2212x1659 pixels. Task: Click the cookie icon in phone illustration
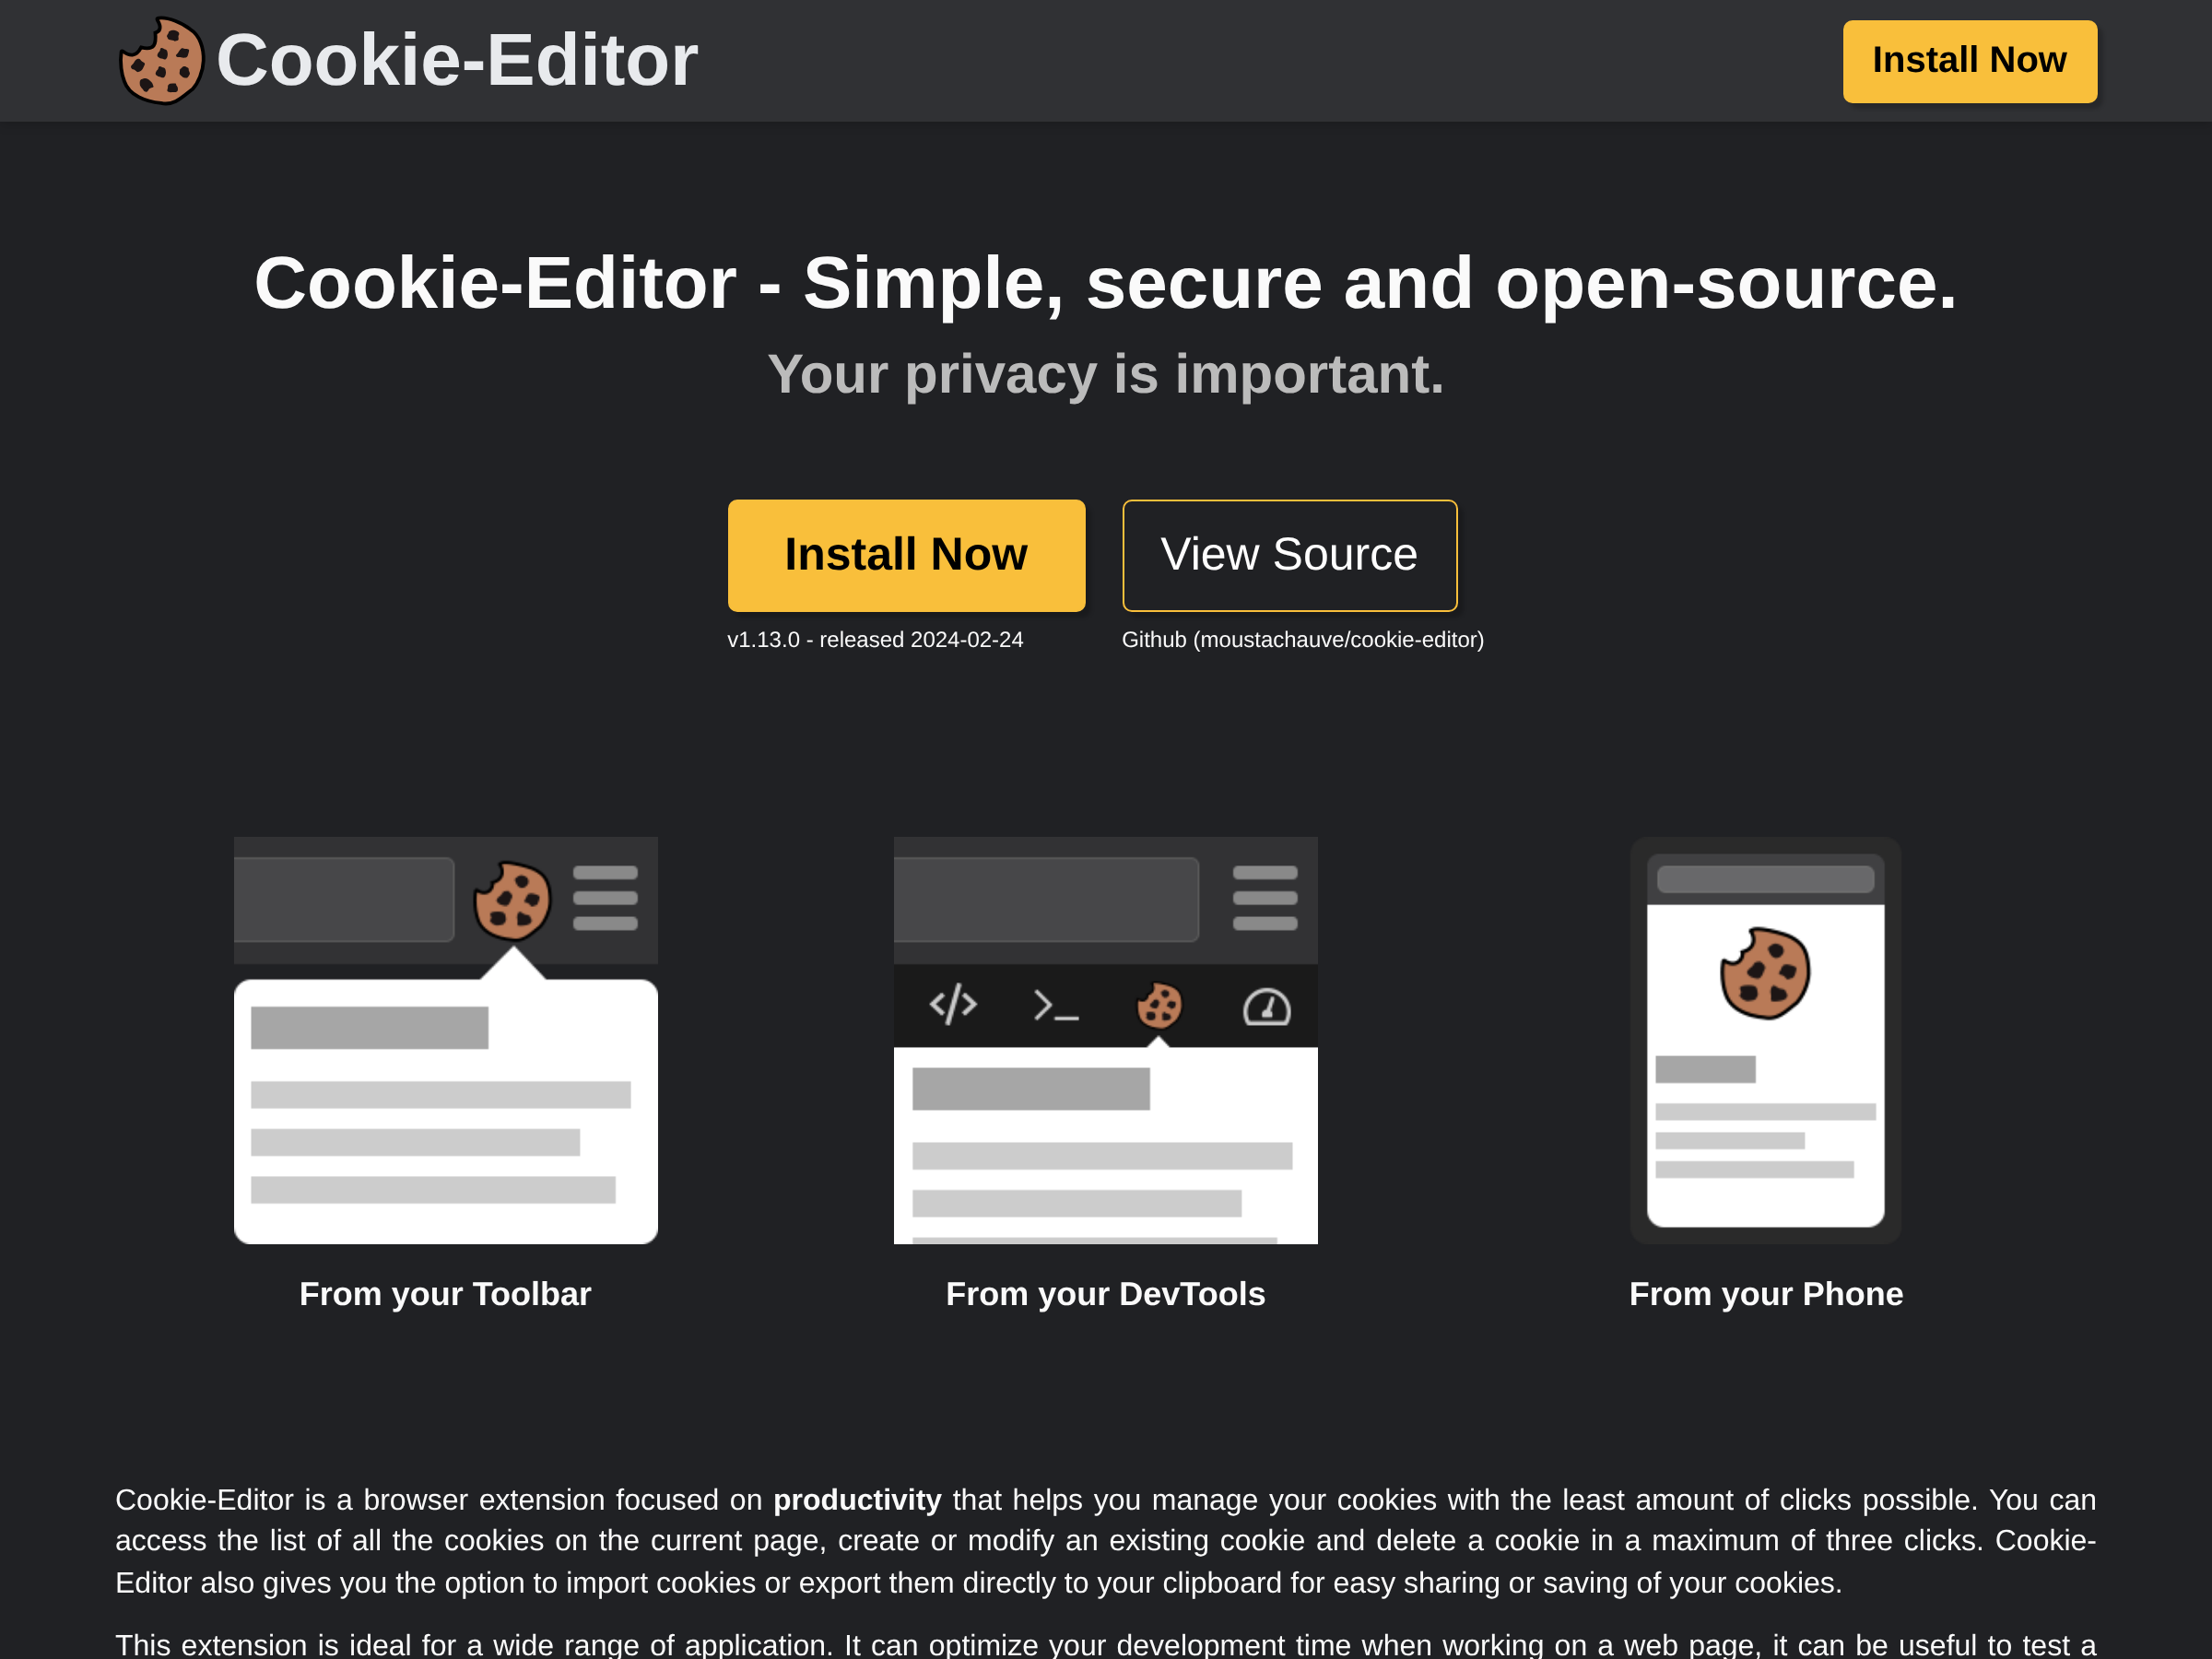(1765, 974)
